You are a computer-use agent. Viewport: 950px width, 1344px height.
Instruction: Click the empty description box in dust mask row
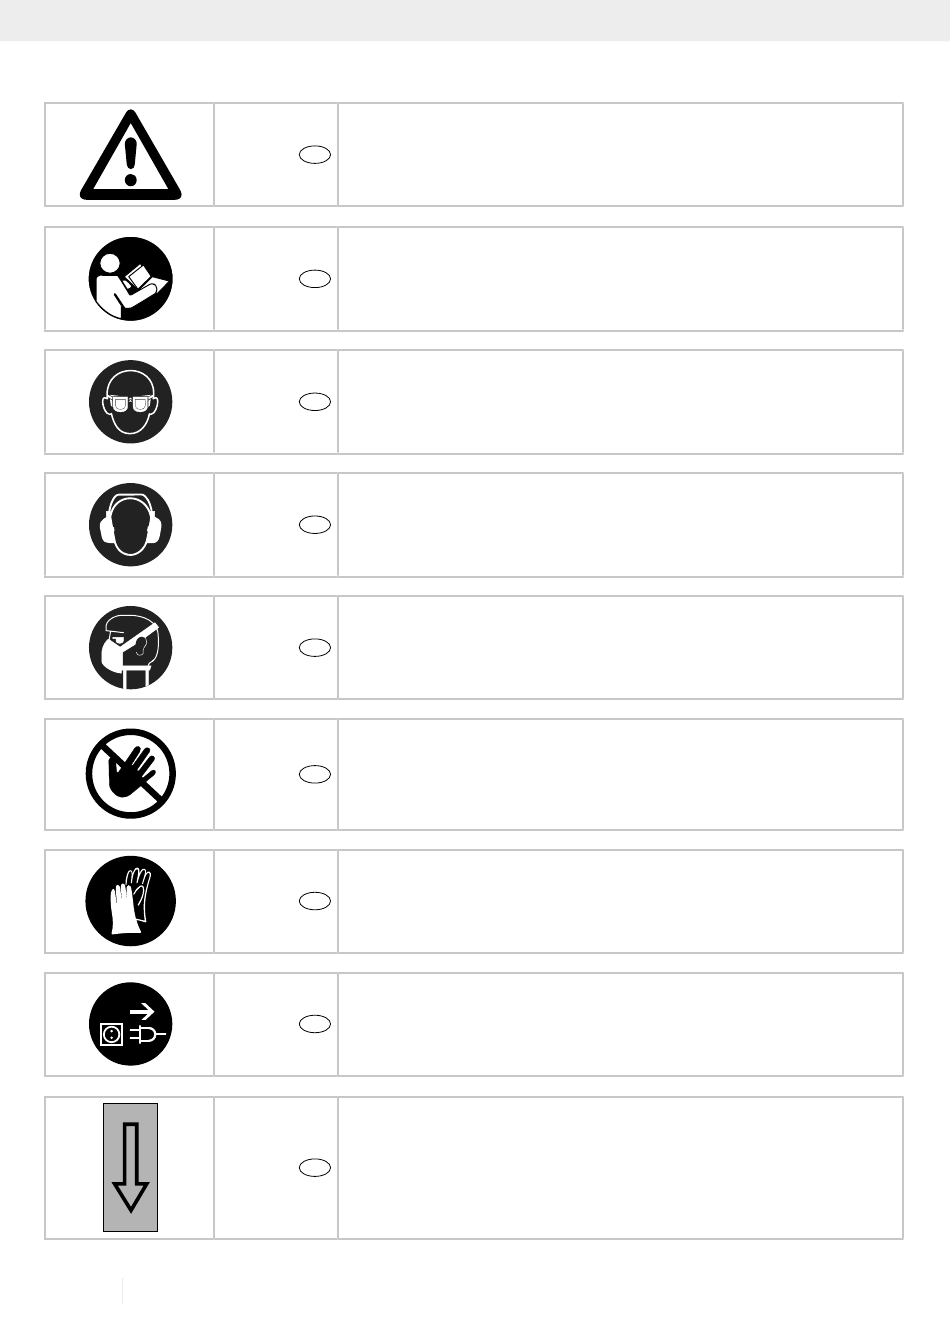point(621,648)
